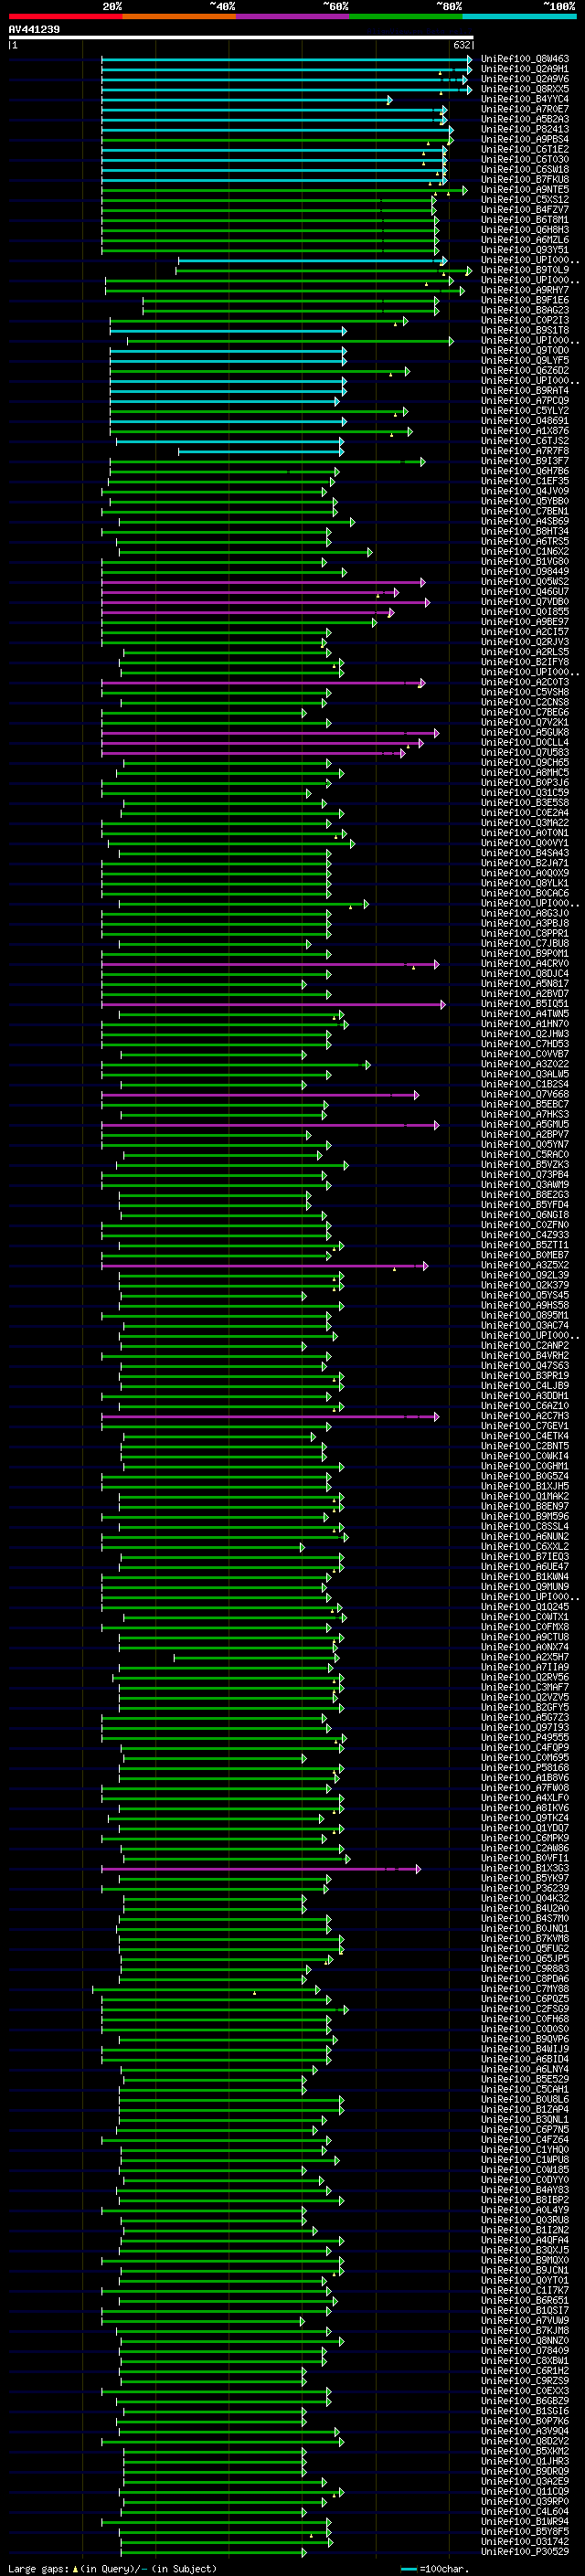
Task: Open the UniRef100_Q8RXX5 hit label
Action: [x=525, y=89]
